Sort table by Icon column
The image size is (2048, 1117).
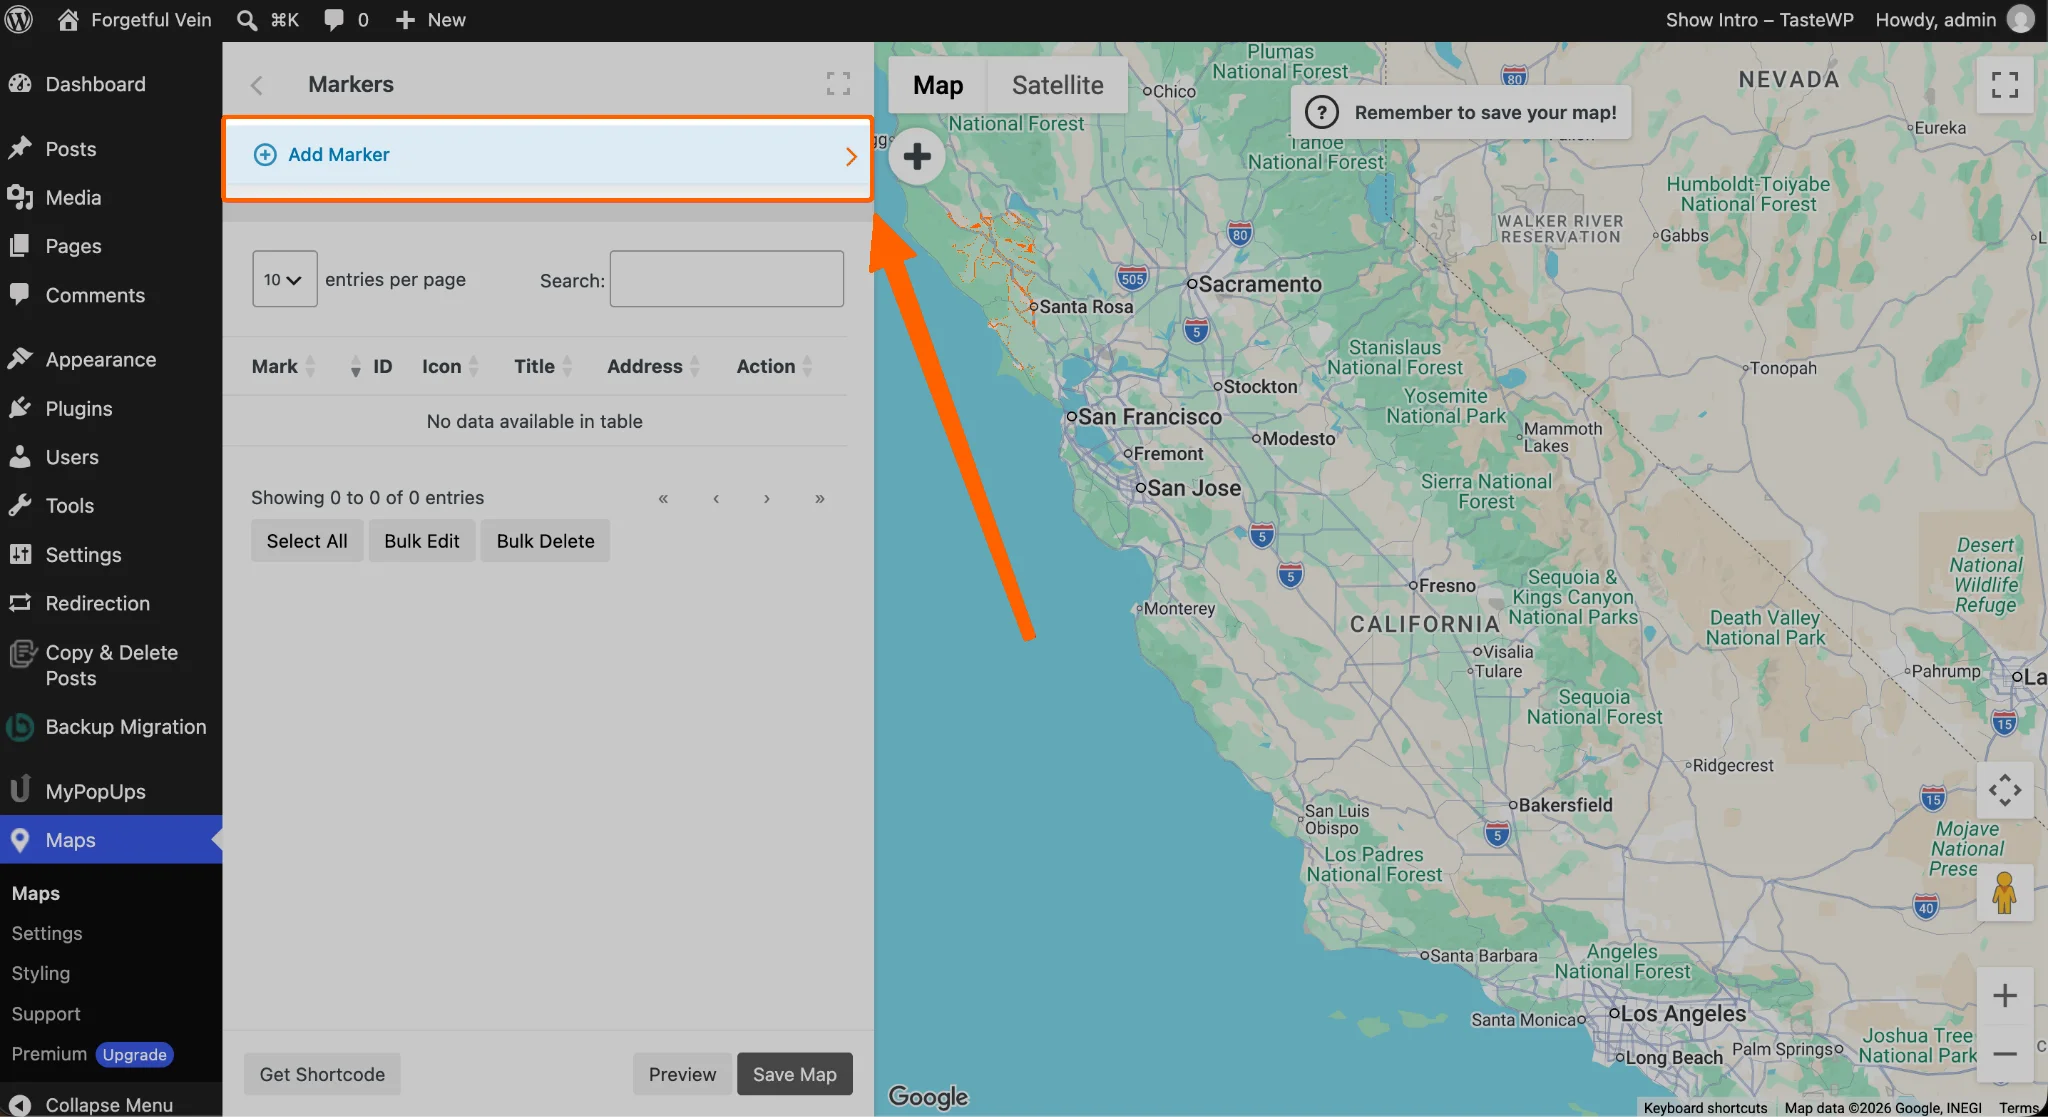450,366
